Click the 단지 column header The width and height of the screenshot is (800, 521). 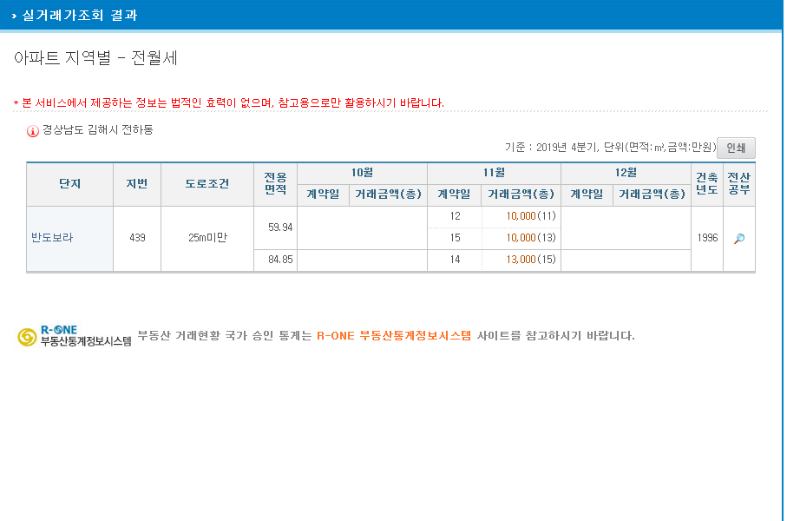[70, 184]
